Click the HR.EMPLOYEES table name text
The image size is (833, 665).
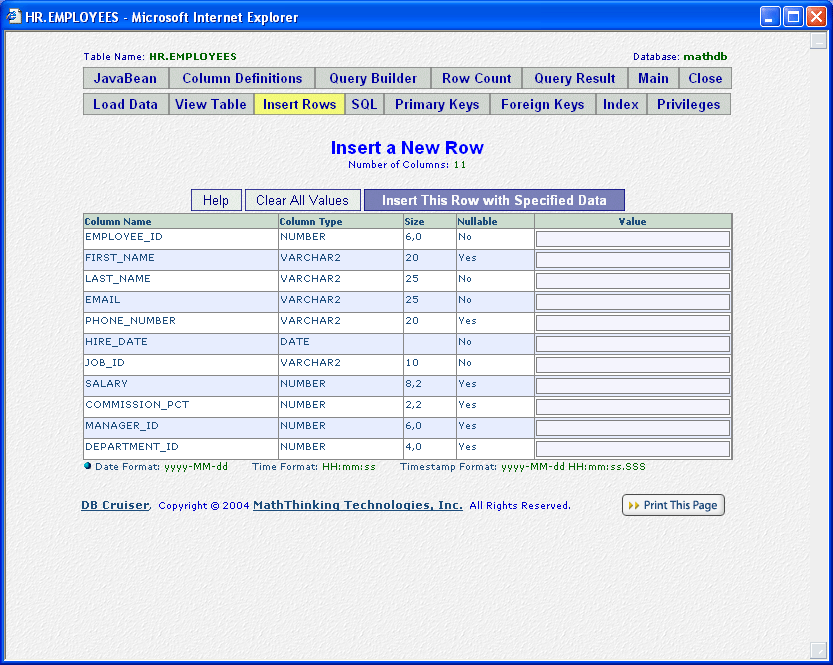[193, 57]
